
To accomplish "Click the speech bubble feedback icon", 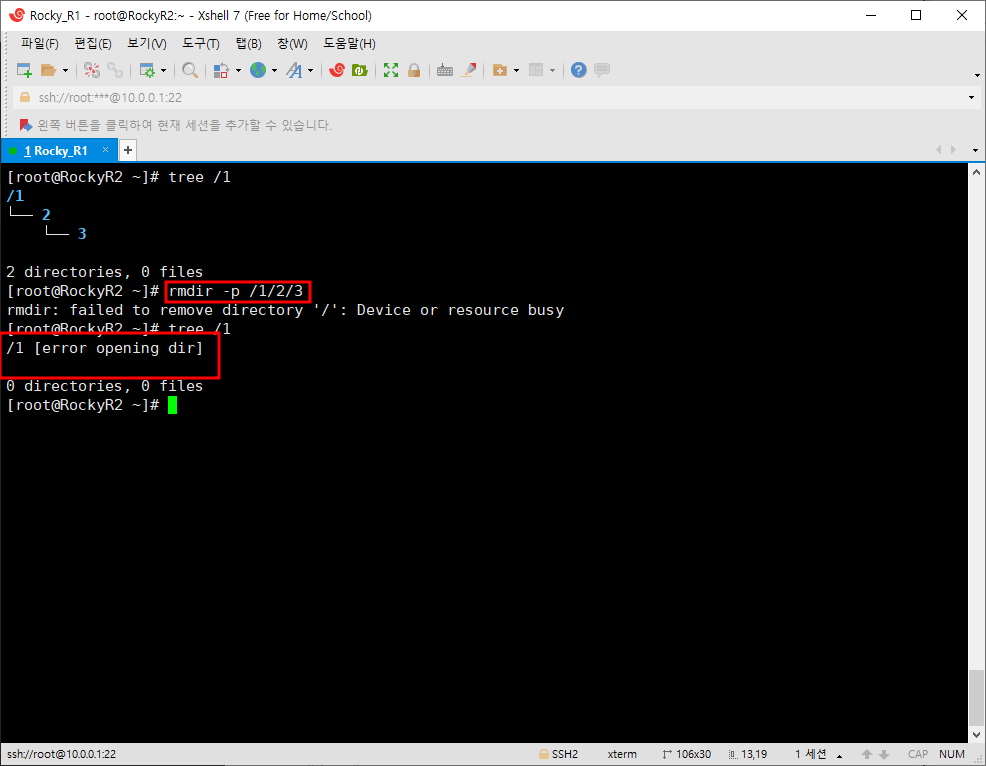I will pos(602,70).
